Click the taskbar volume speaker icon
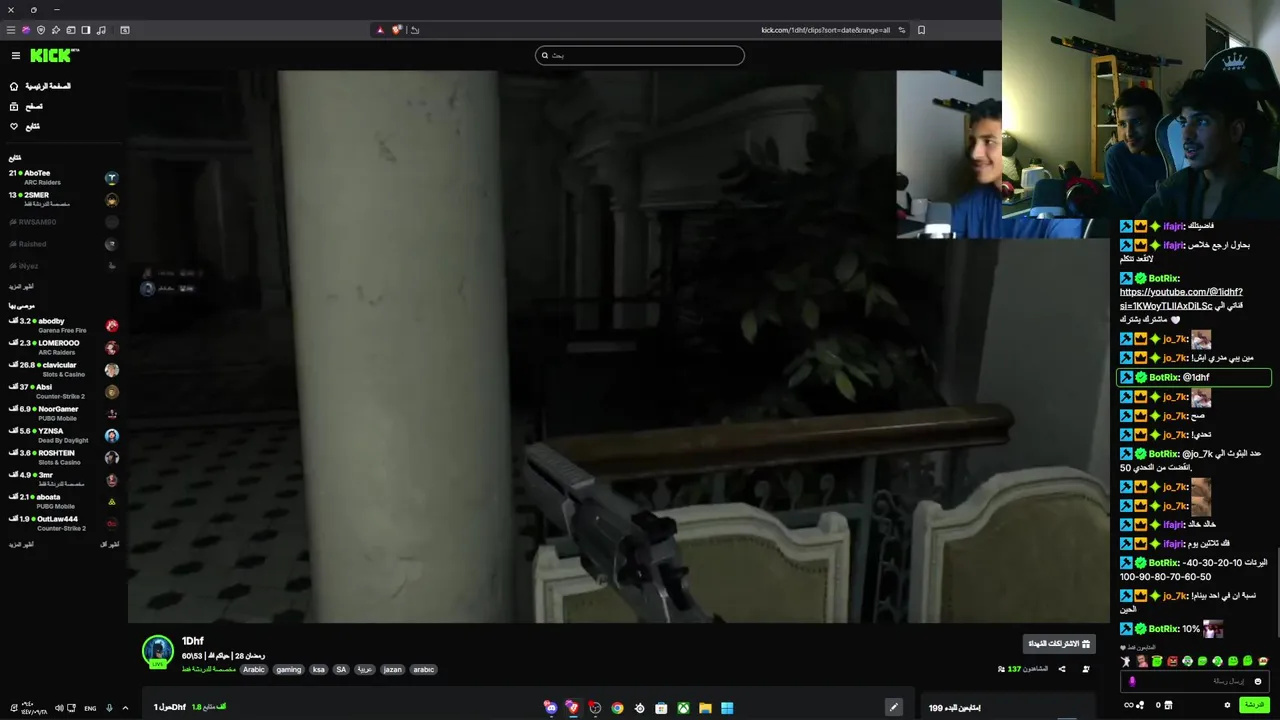 [x=59, y=708]
